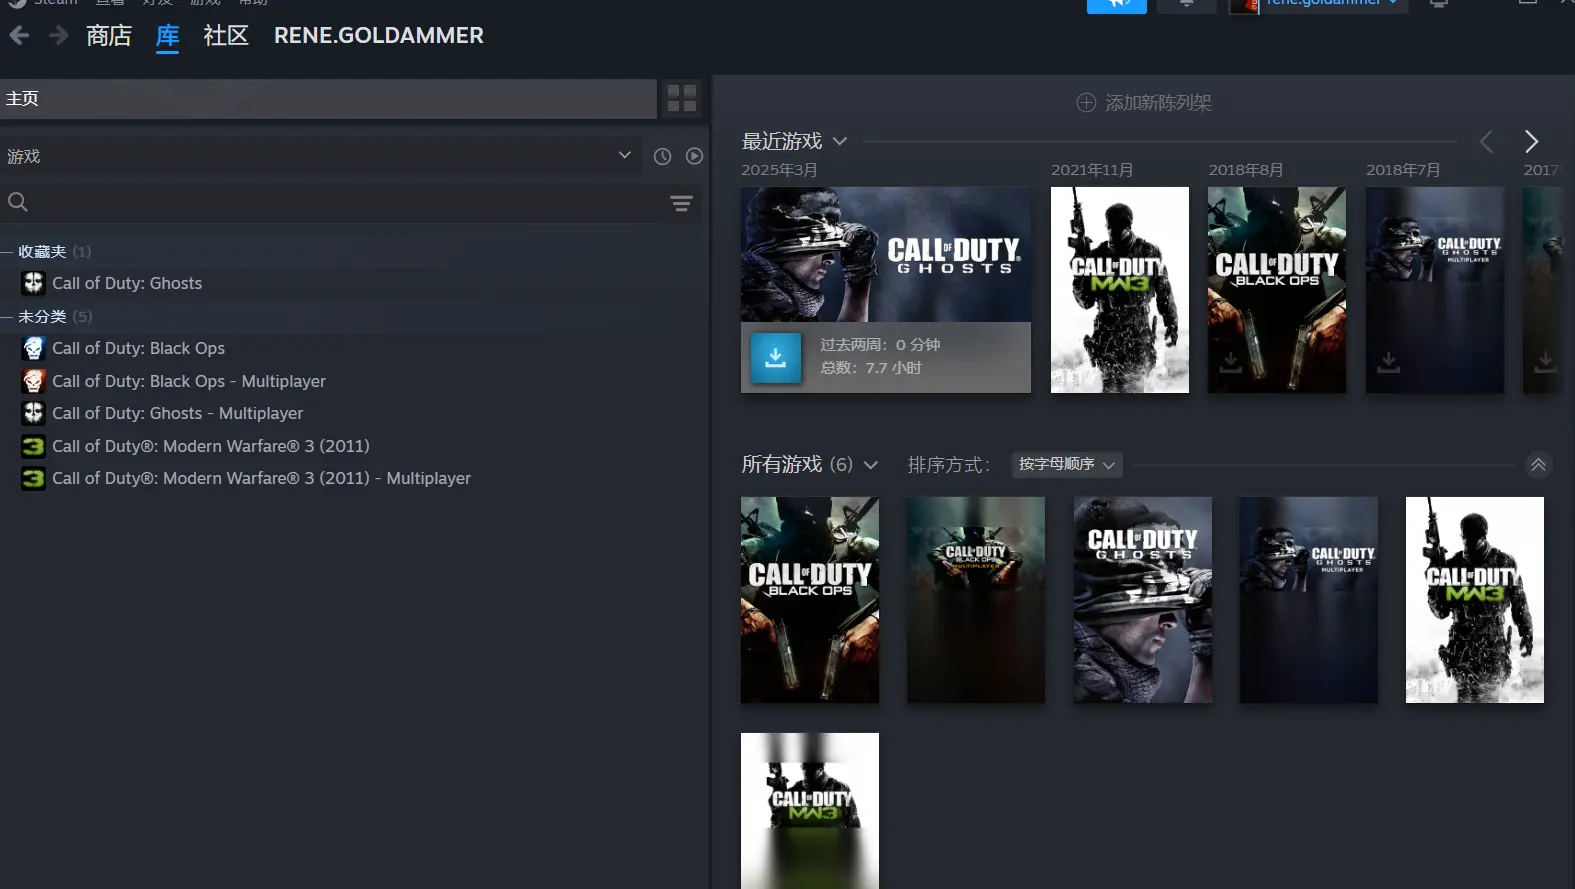Screen dimensions: 1575x889
Task: Click the Ghosts skull icon in favorites
Action: click(34, 284)
